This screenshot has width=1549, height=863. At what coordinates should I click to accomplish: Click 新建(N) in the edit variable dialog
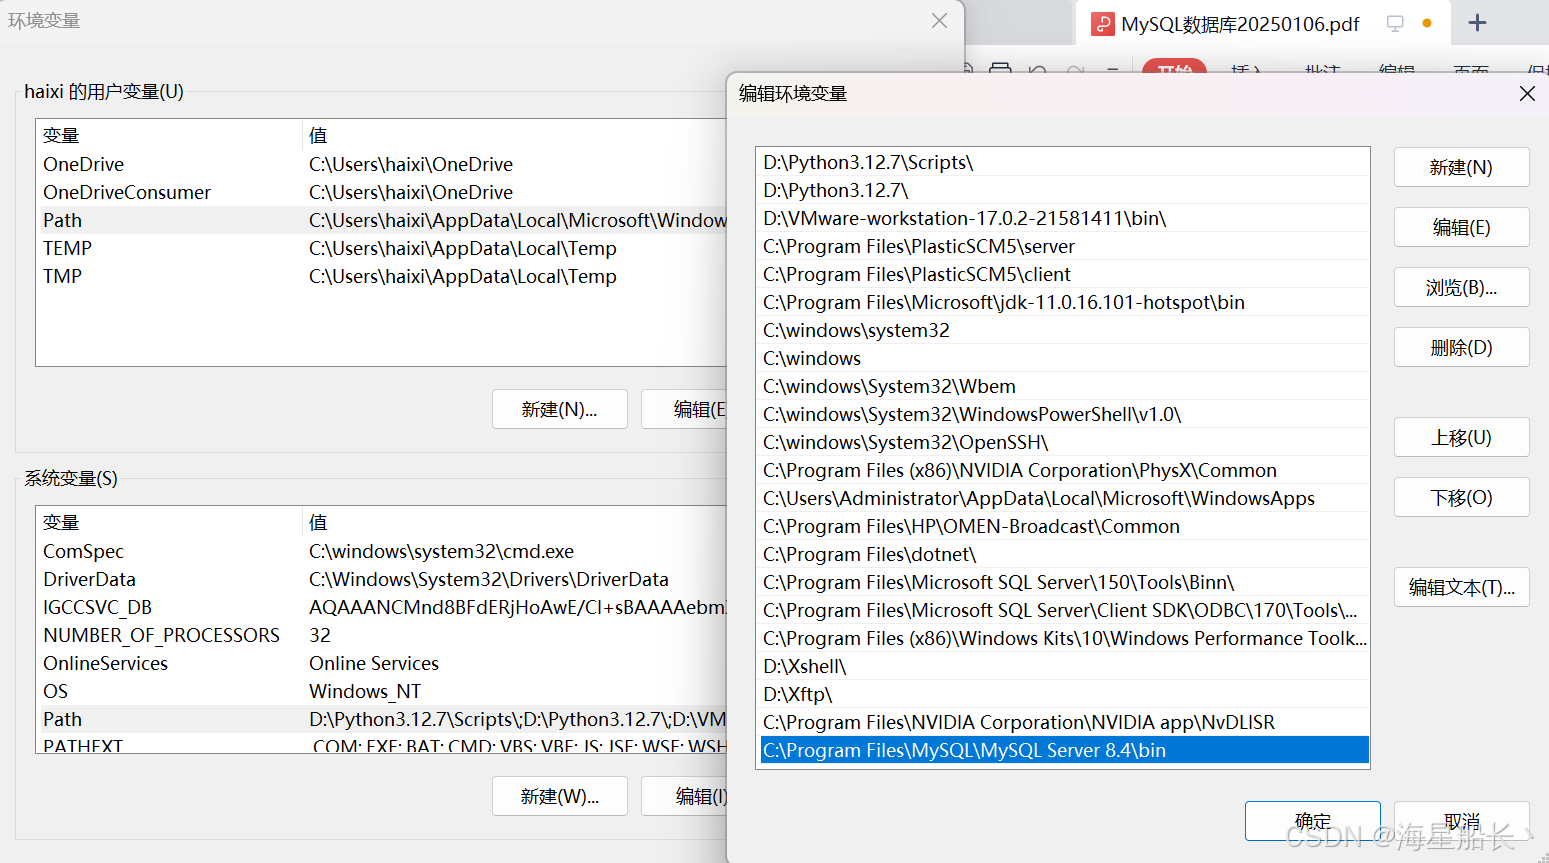[x=1461, y=167]
